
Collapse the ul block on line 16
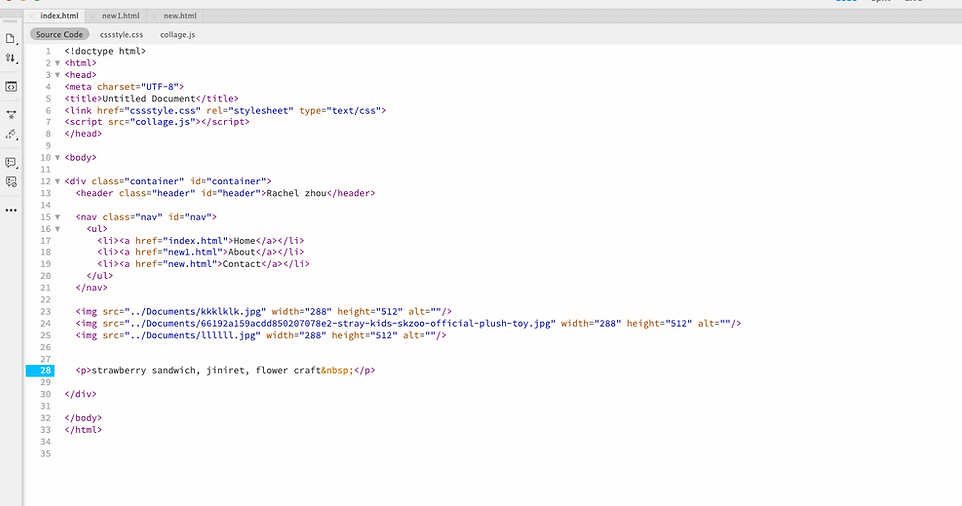tap(58, 229)
